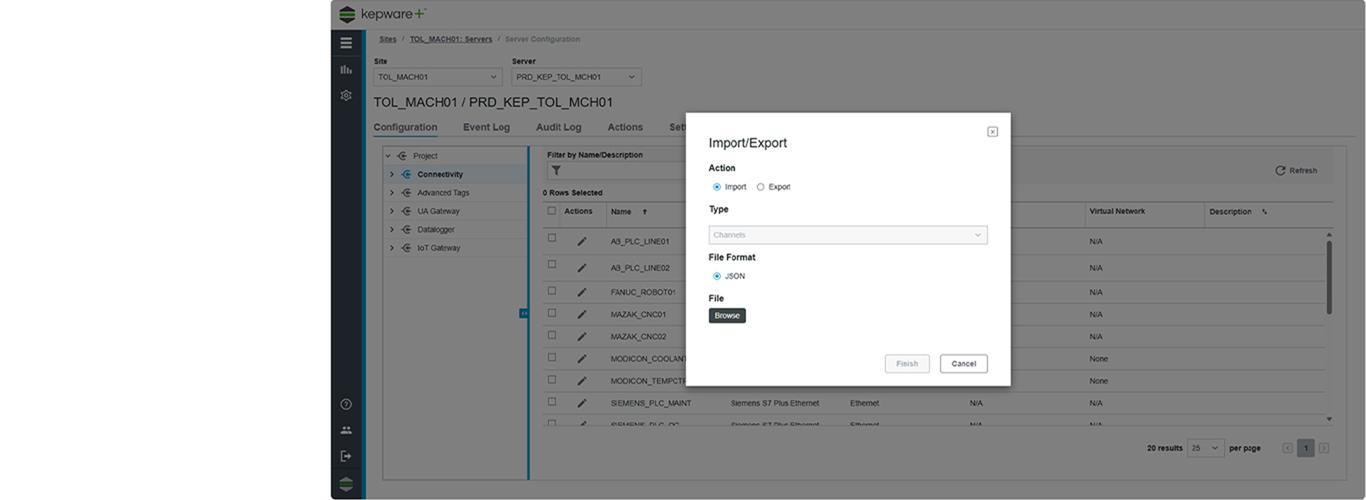Click the filter funnel icon
Image resolution: width=1366 pixels, height=500 pixels.
click(x=556, y=171)
